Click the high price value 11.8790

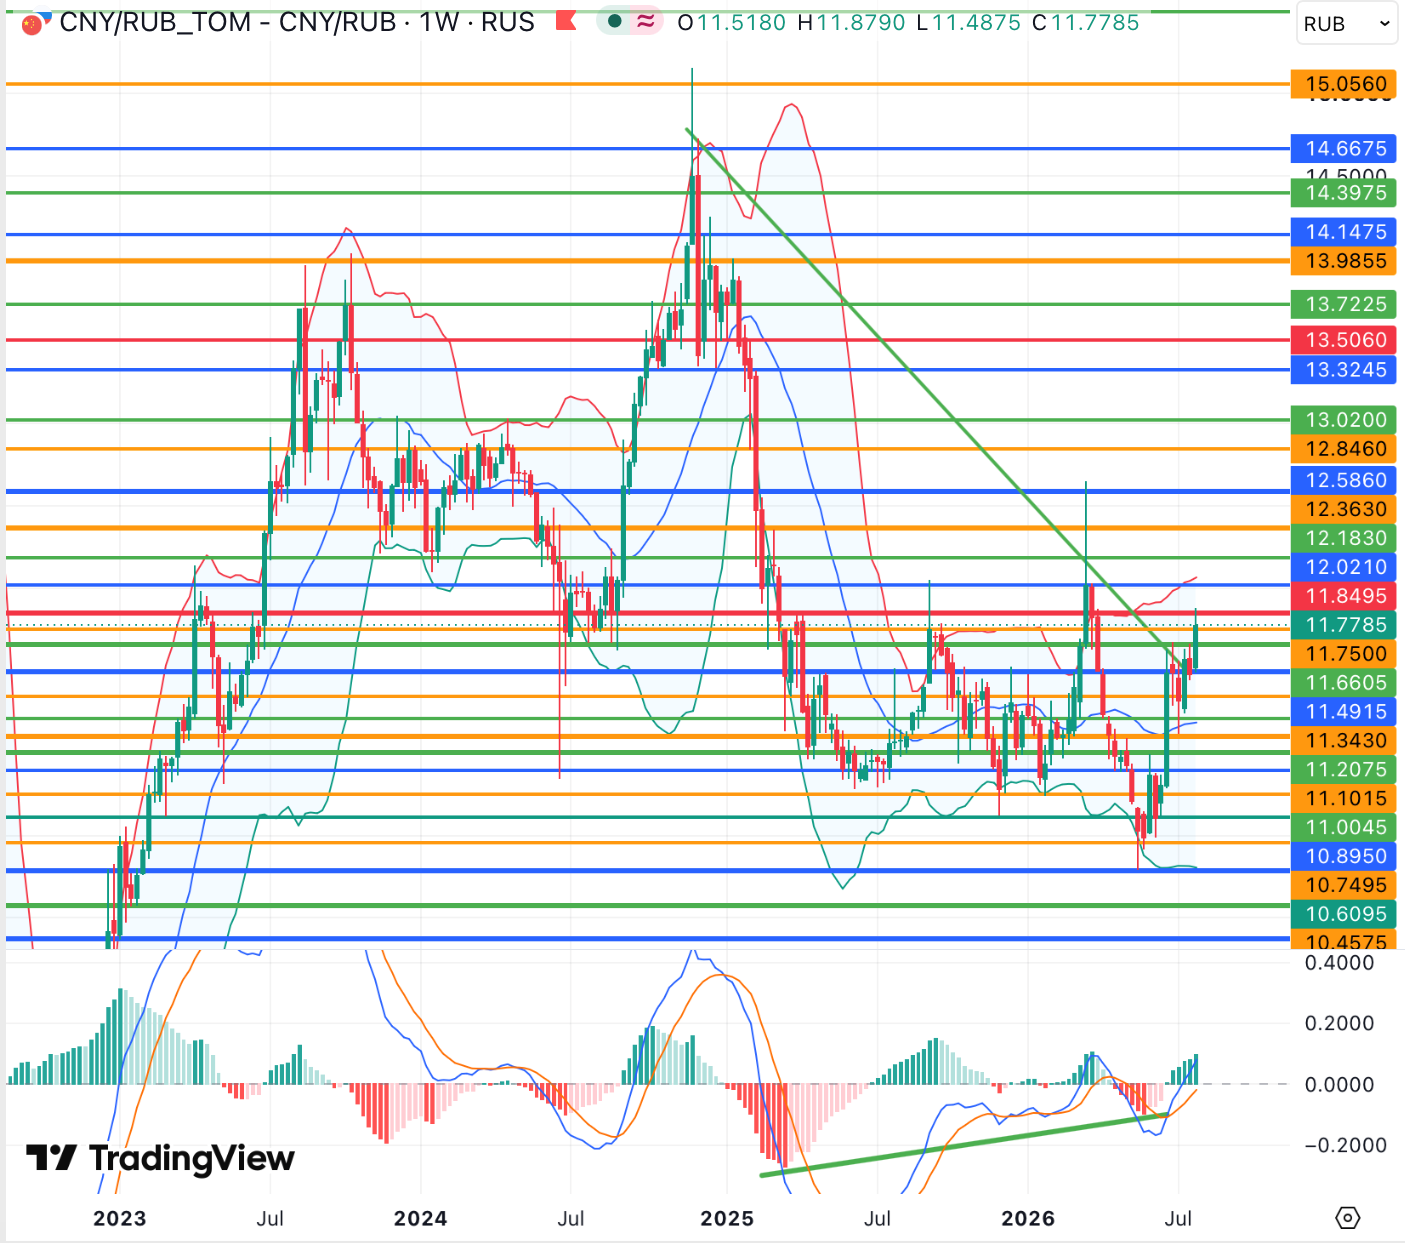[861, 22]
